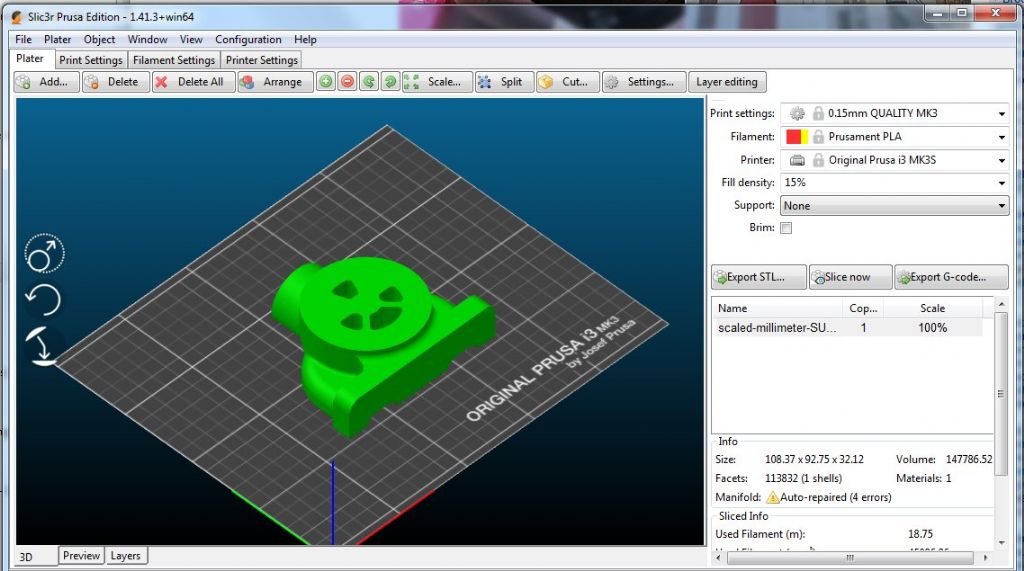Switch to the Filament Settings tab
The width and height of the screenshot is (1024, 571).
click(174, 60)
